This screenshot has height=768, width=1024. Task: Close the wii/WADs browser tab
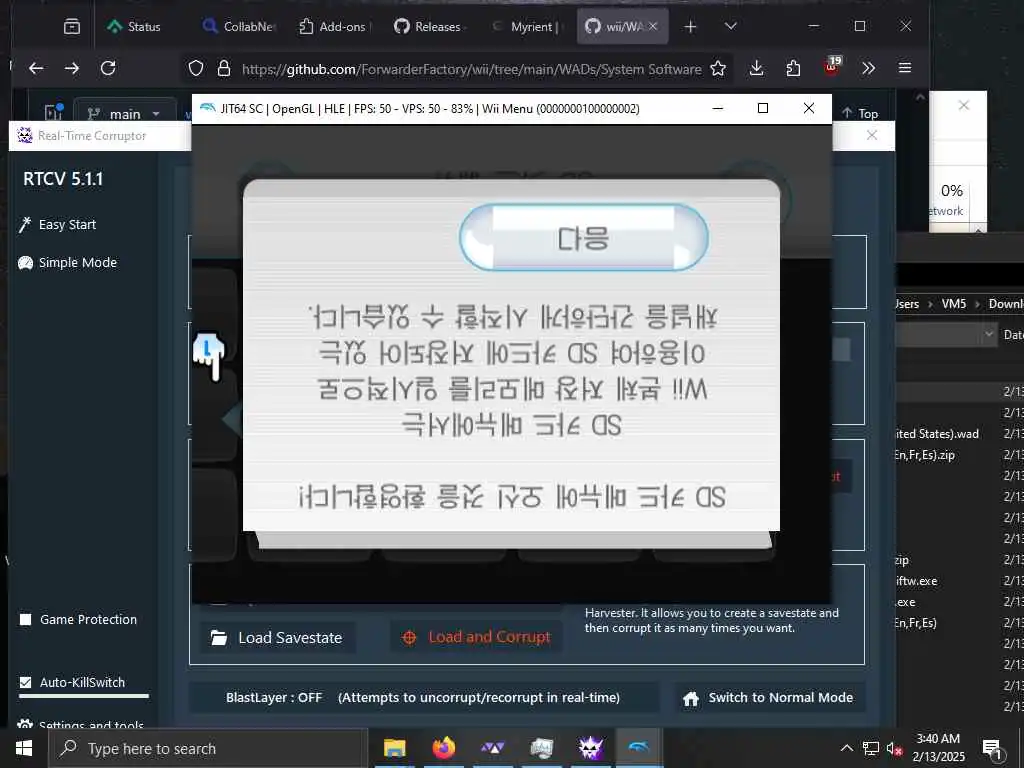[653, 26]
